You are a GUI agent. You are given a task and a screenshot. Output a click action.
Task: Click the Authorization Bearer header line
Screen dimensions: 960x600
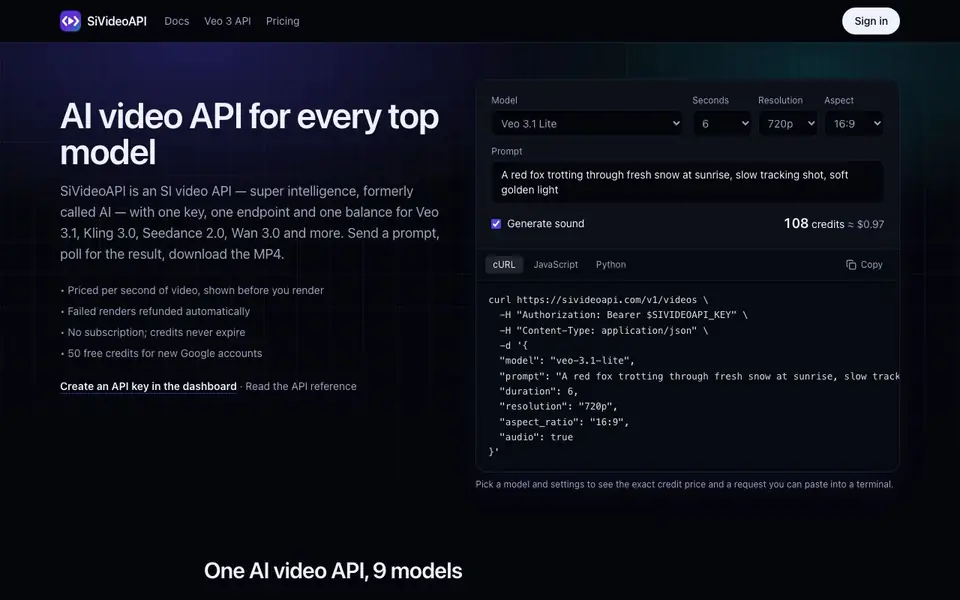[x=623, y=315]
